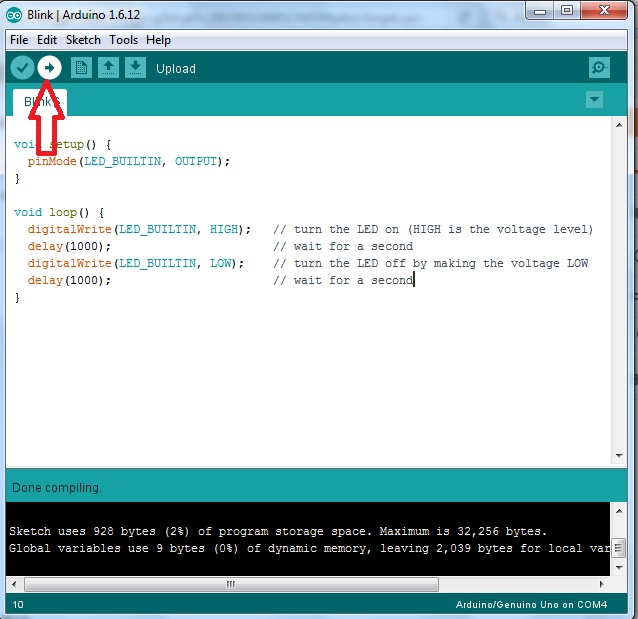
Task: Click the second delay(1000) statement
Action: point(69,281)
